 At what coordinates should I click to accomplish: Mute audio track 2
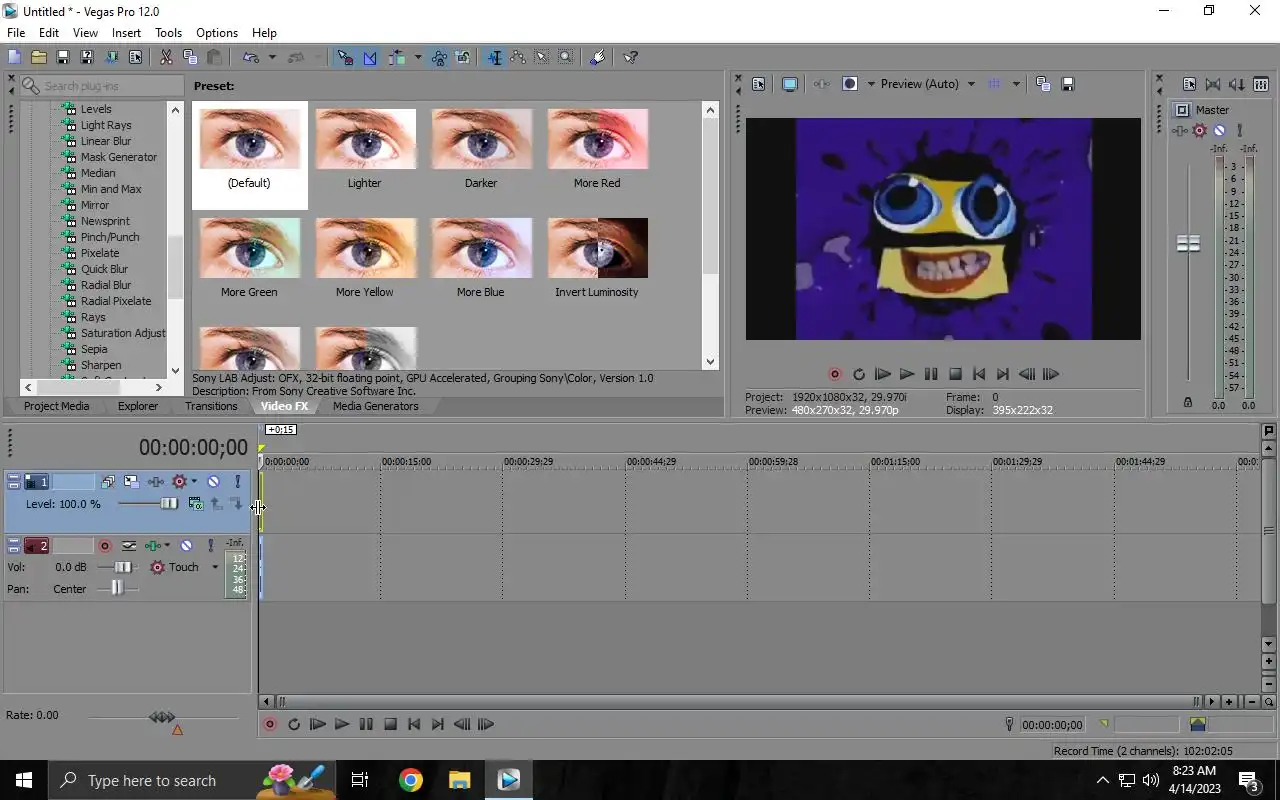tap(186, 546)
